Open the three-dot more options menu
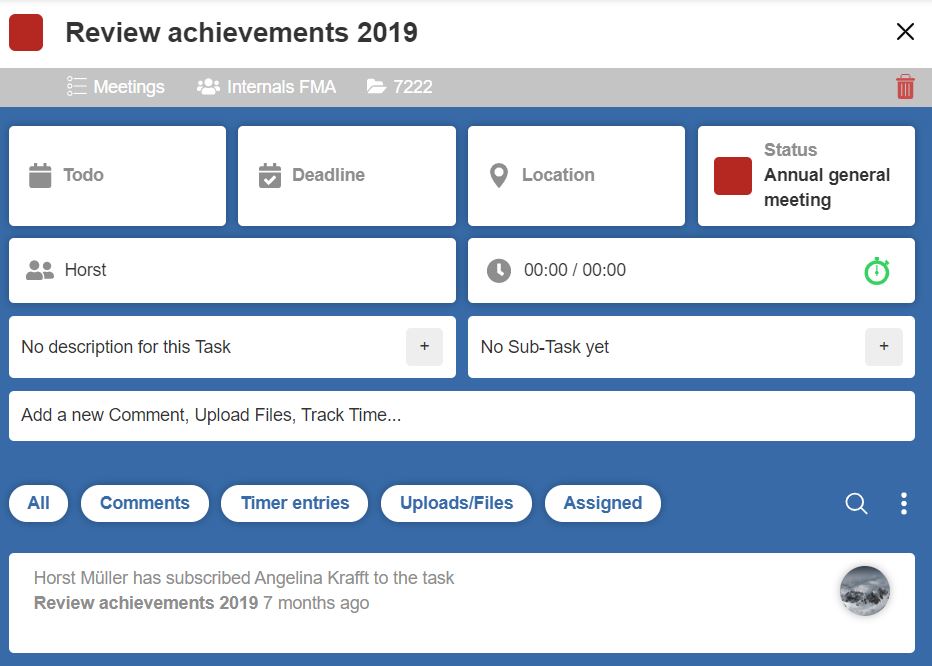This screenshot has height=666, width=932. pyautogui.click(x=903, y=503)
